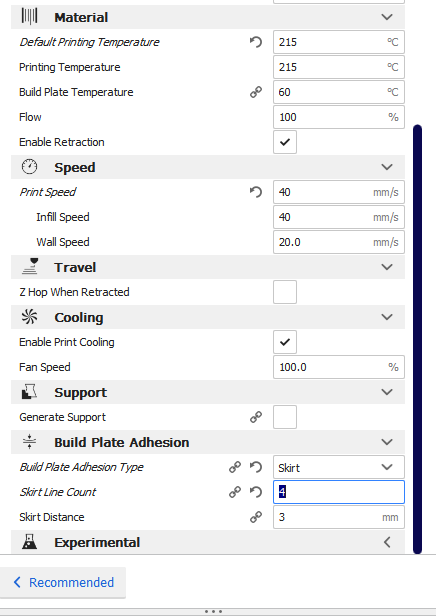Click the settings panel vertical scrollbar
436x616 pixels.
(x=418, y=339)
